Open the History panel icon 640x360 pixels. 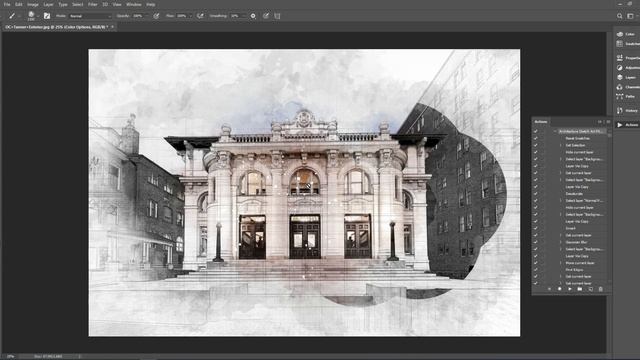620,111
